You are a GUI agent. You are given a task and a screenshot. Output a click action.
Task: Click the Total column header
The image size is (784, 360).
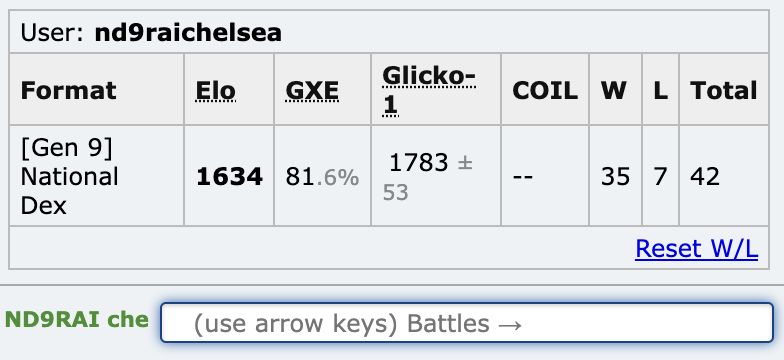tap(724, 90)
